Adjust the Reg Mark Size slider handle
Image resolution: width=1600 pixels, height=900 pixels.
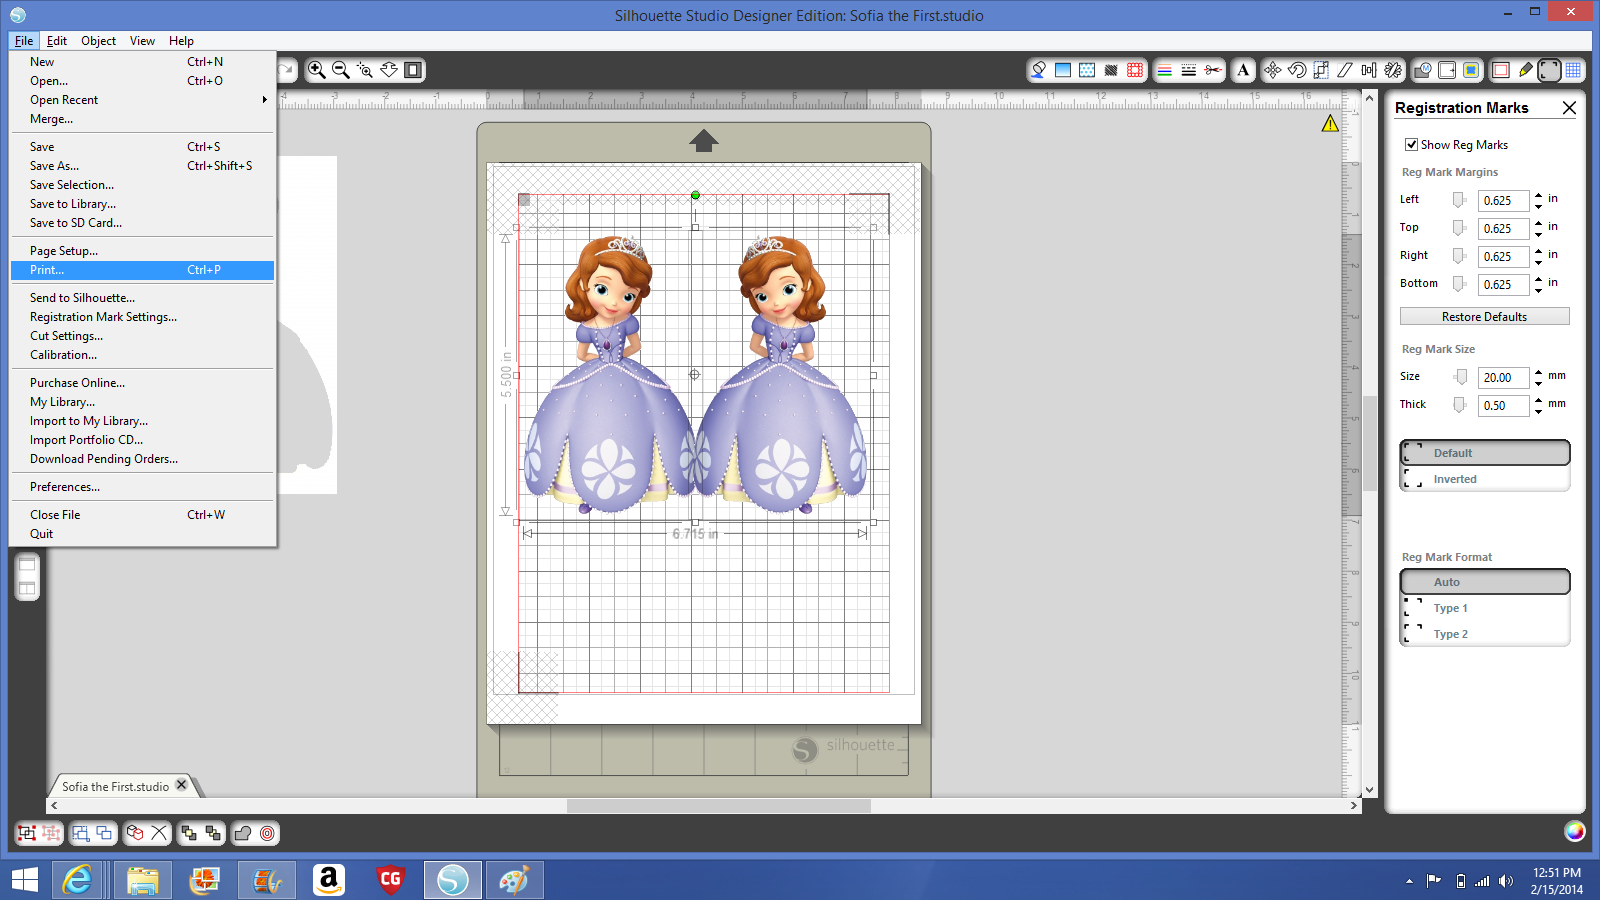(x=1460, y=377)
